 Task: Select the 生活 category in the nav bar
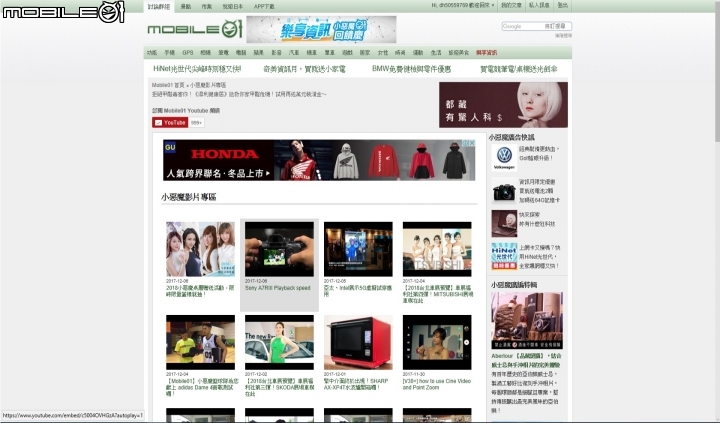(x=436, y=53)
